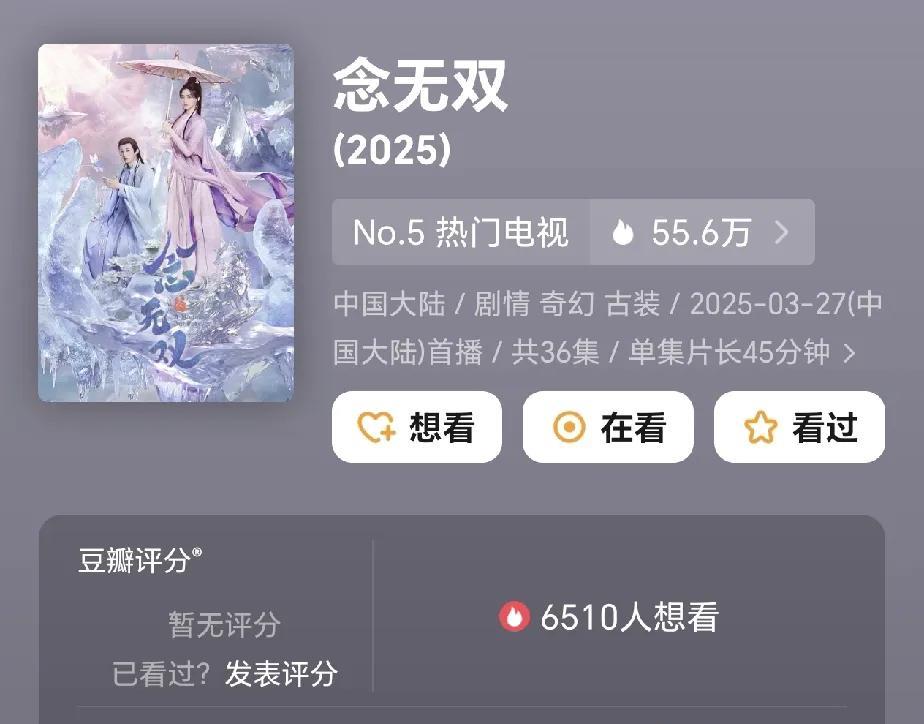The width and height of the screenshot is (924, 724).
Task: Click the red flame icon by 6510人想看
Action: (514, 617)
